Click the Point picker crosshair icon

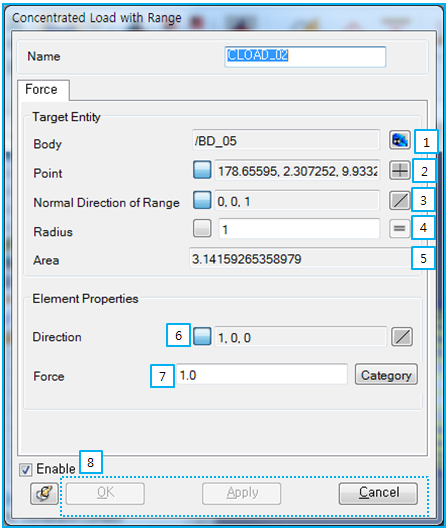[x=400, y=170]
